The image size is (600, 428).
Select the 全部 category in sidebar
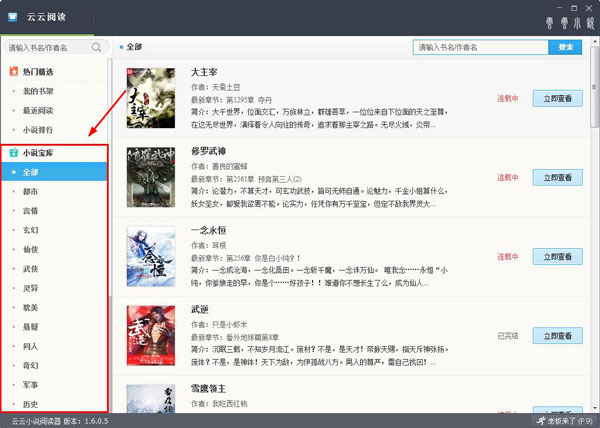pos(54,172)
